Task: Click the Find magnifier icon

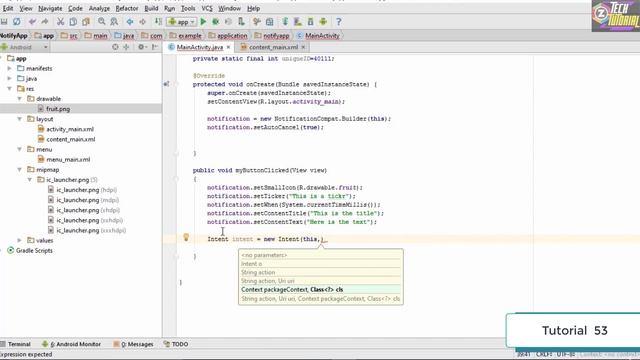Action: pos(102,22)
